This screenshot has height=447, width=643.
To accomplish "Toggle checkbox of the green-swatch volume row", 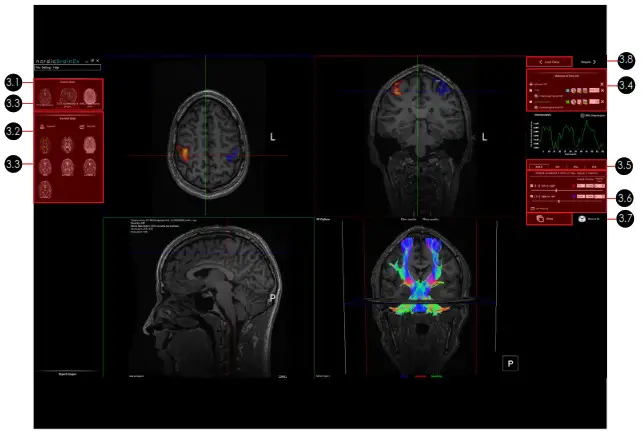I will 531,102.
